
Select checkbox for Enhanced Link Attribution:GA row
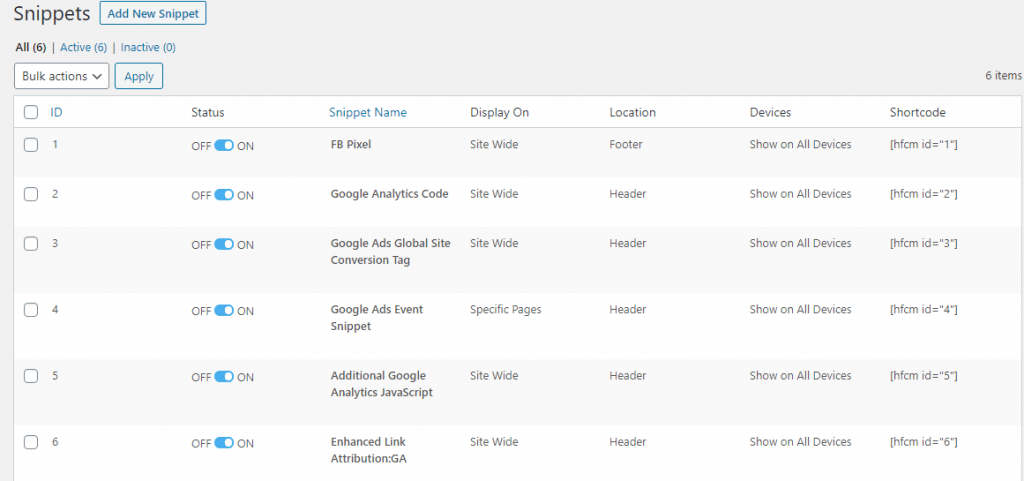[x=31, y=442]
